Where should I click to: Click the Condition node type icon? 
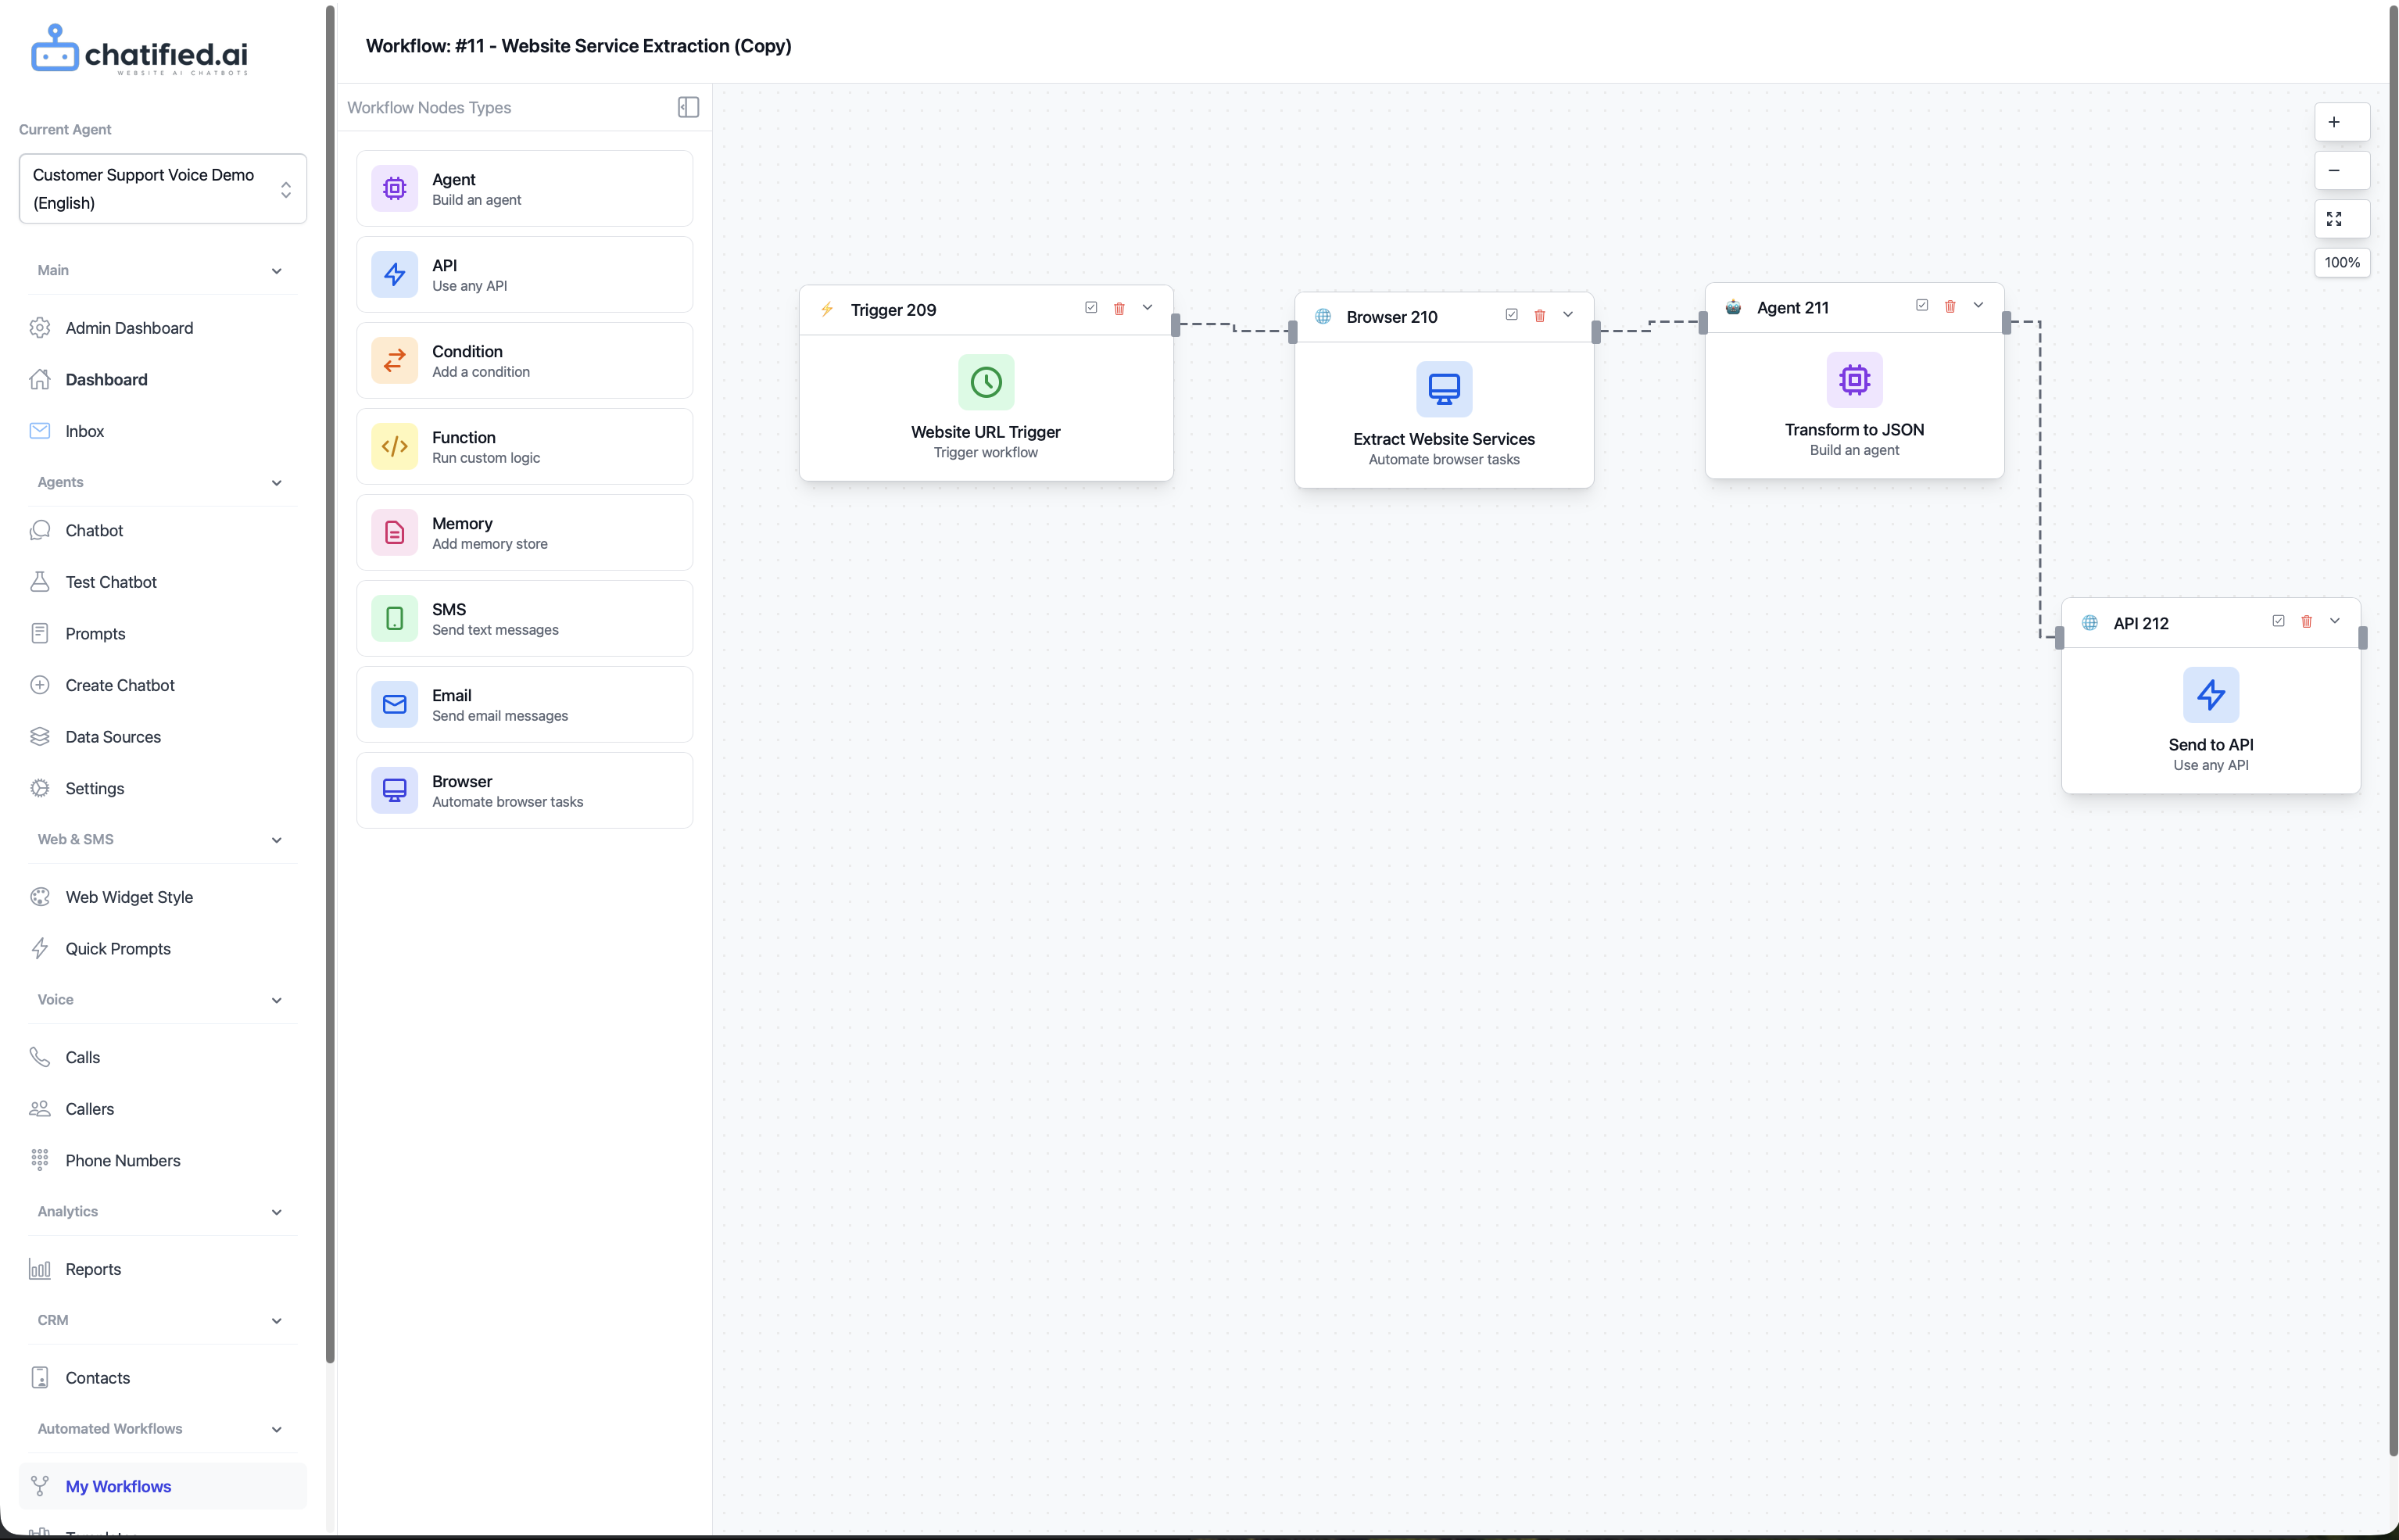coord(394,360)
